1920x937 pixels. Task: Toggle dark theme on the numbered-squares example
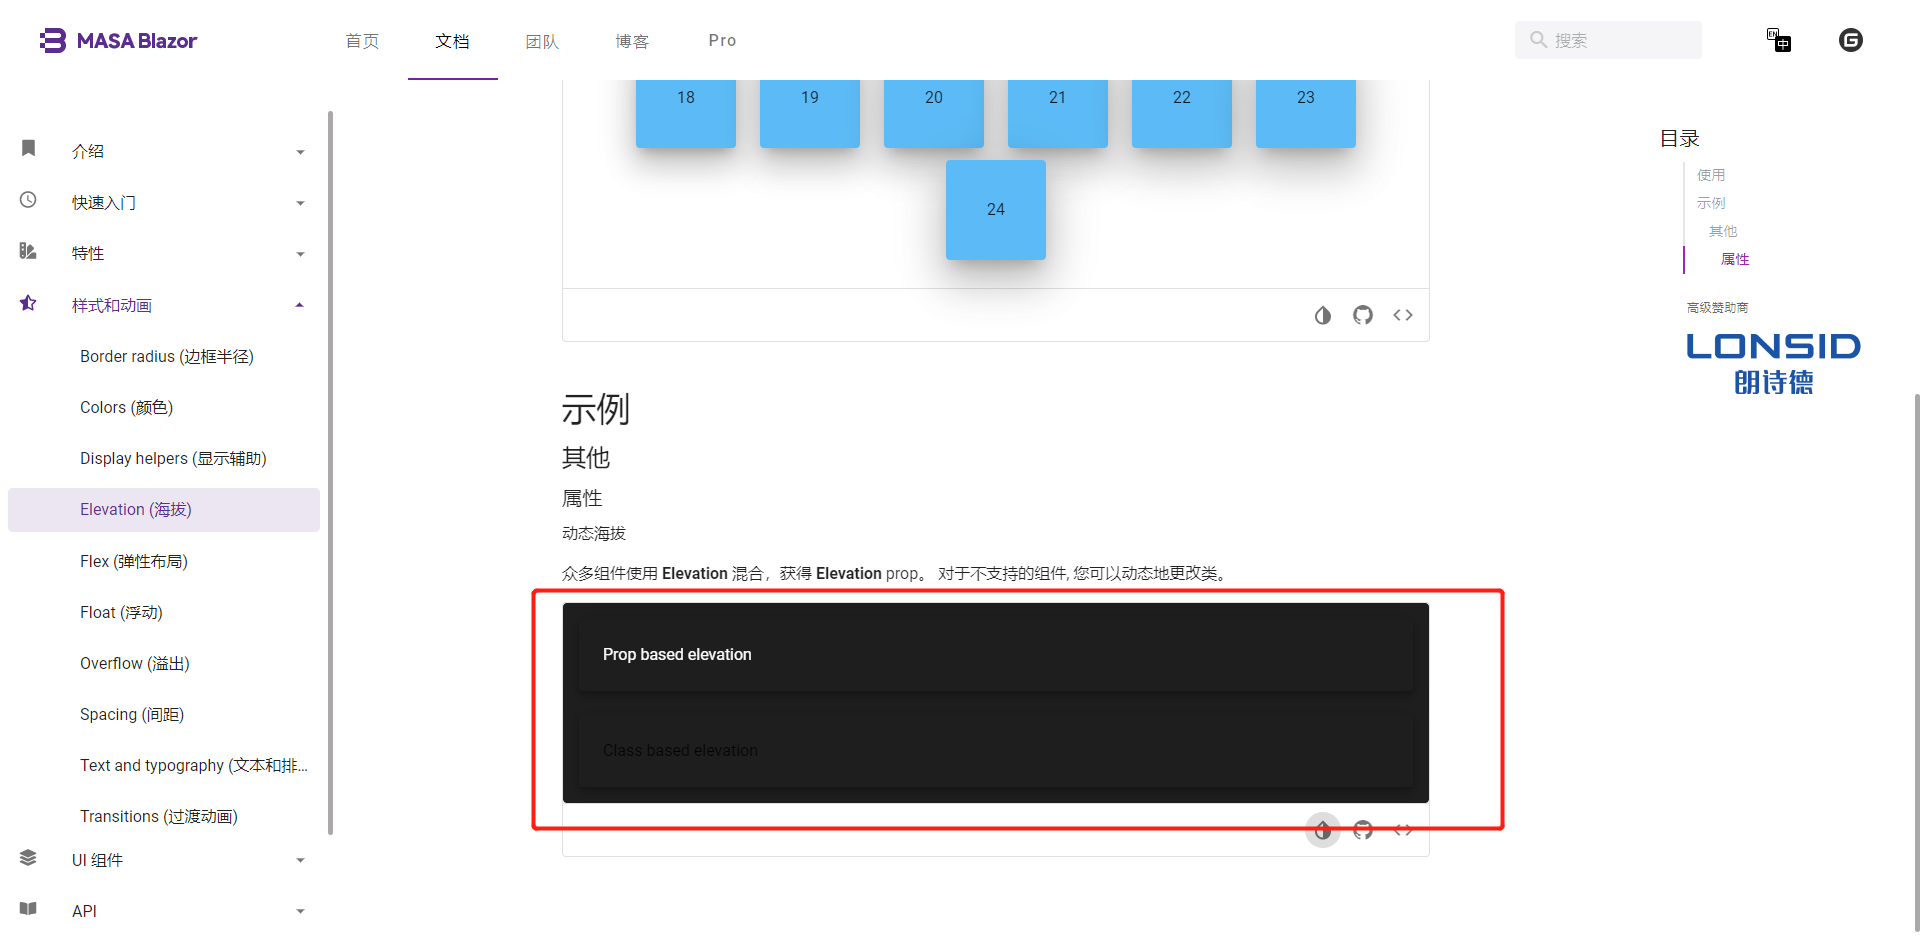pyautogui.click(x=1323, y=315)
